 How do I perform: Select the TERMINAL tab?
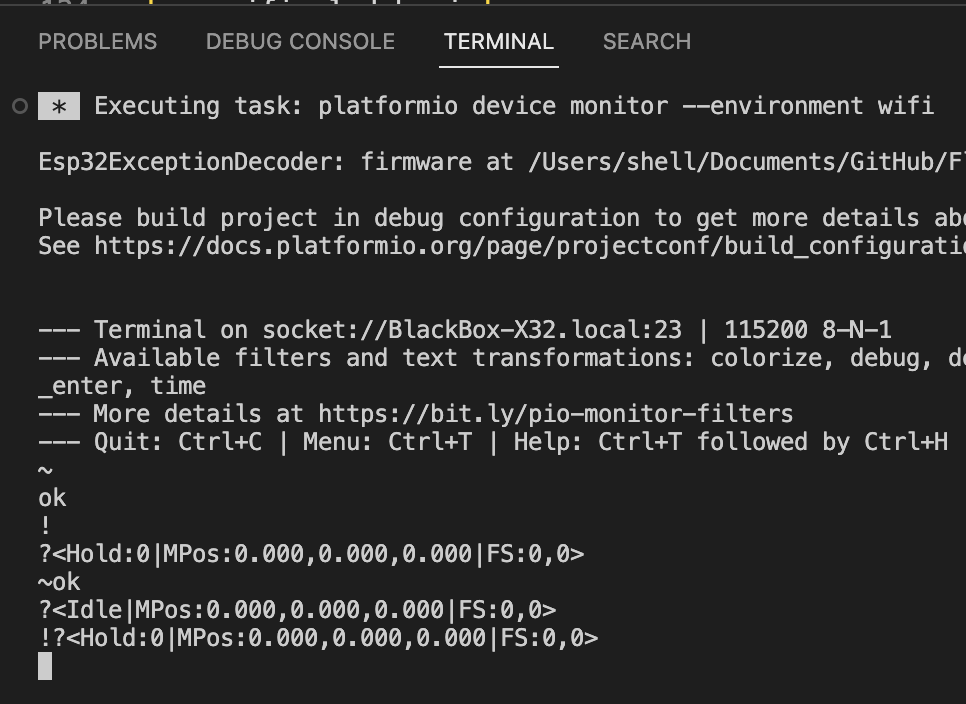498,41
